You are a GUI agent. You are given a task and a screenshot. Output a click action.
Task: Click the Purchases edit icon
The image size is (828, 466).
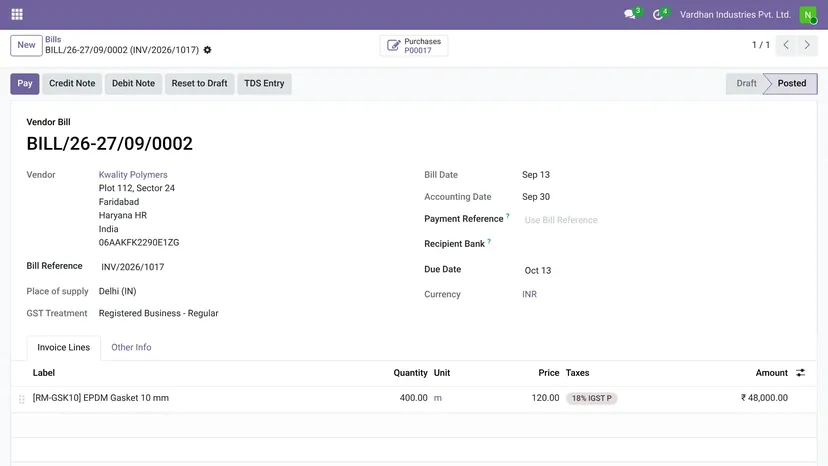[393, 45]
